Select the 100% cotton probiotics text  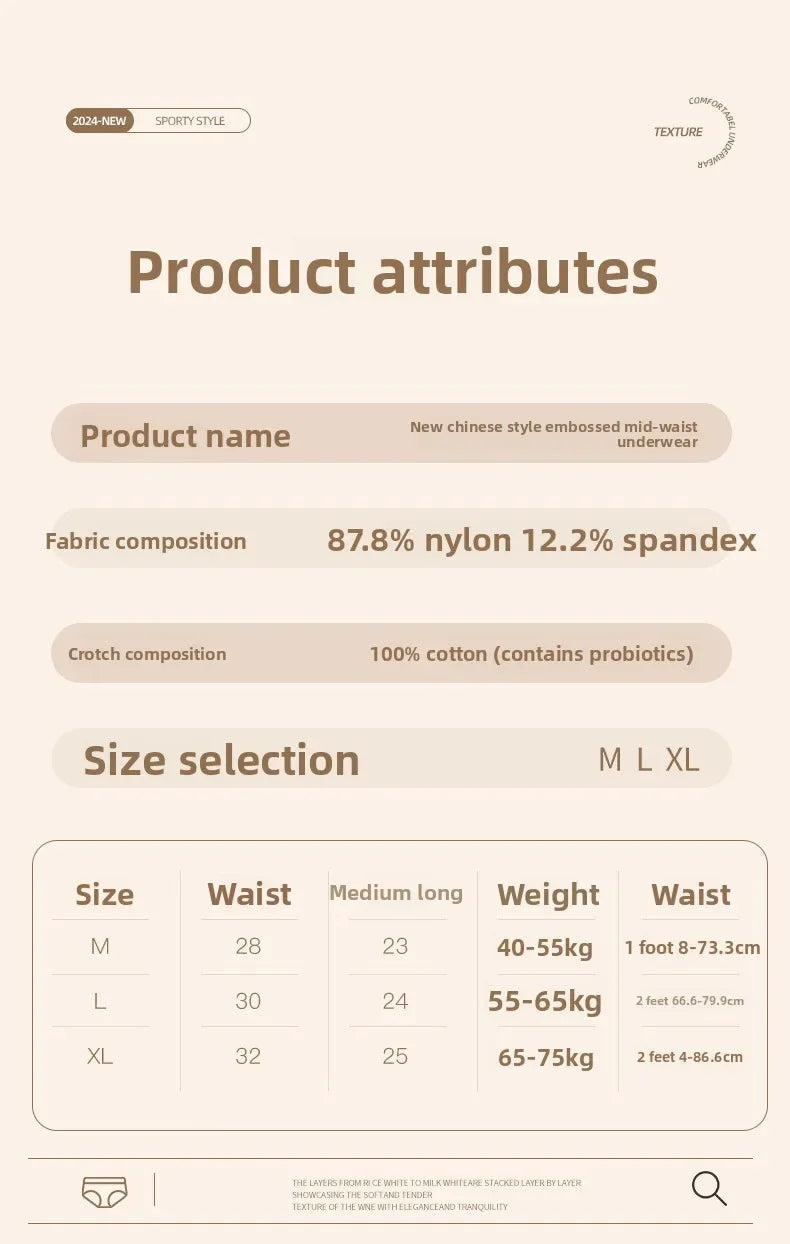pyautogui.click(x=531, y=654)
